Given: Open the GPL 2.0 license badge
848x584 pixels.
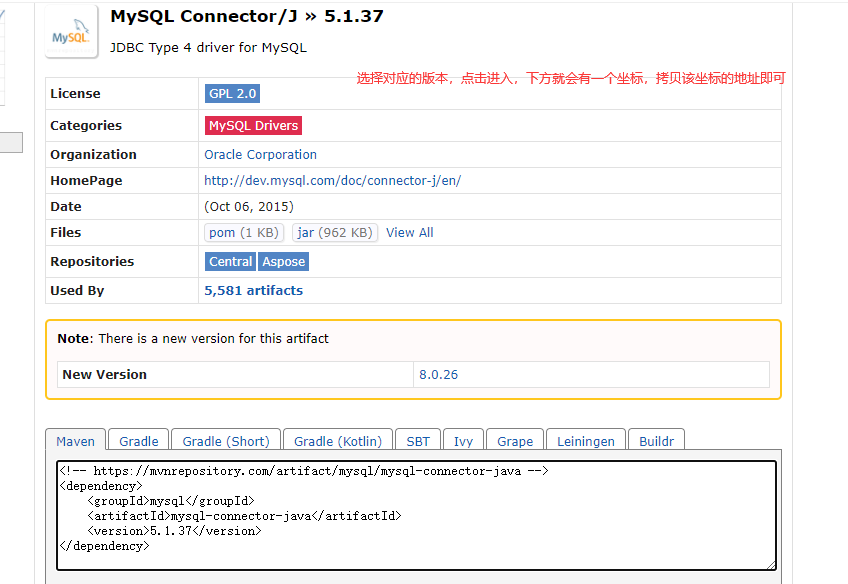Looking at the screenshot, I should (x=233, y=94).
